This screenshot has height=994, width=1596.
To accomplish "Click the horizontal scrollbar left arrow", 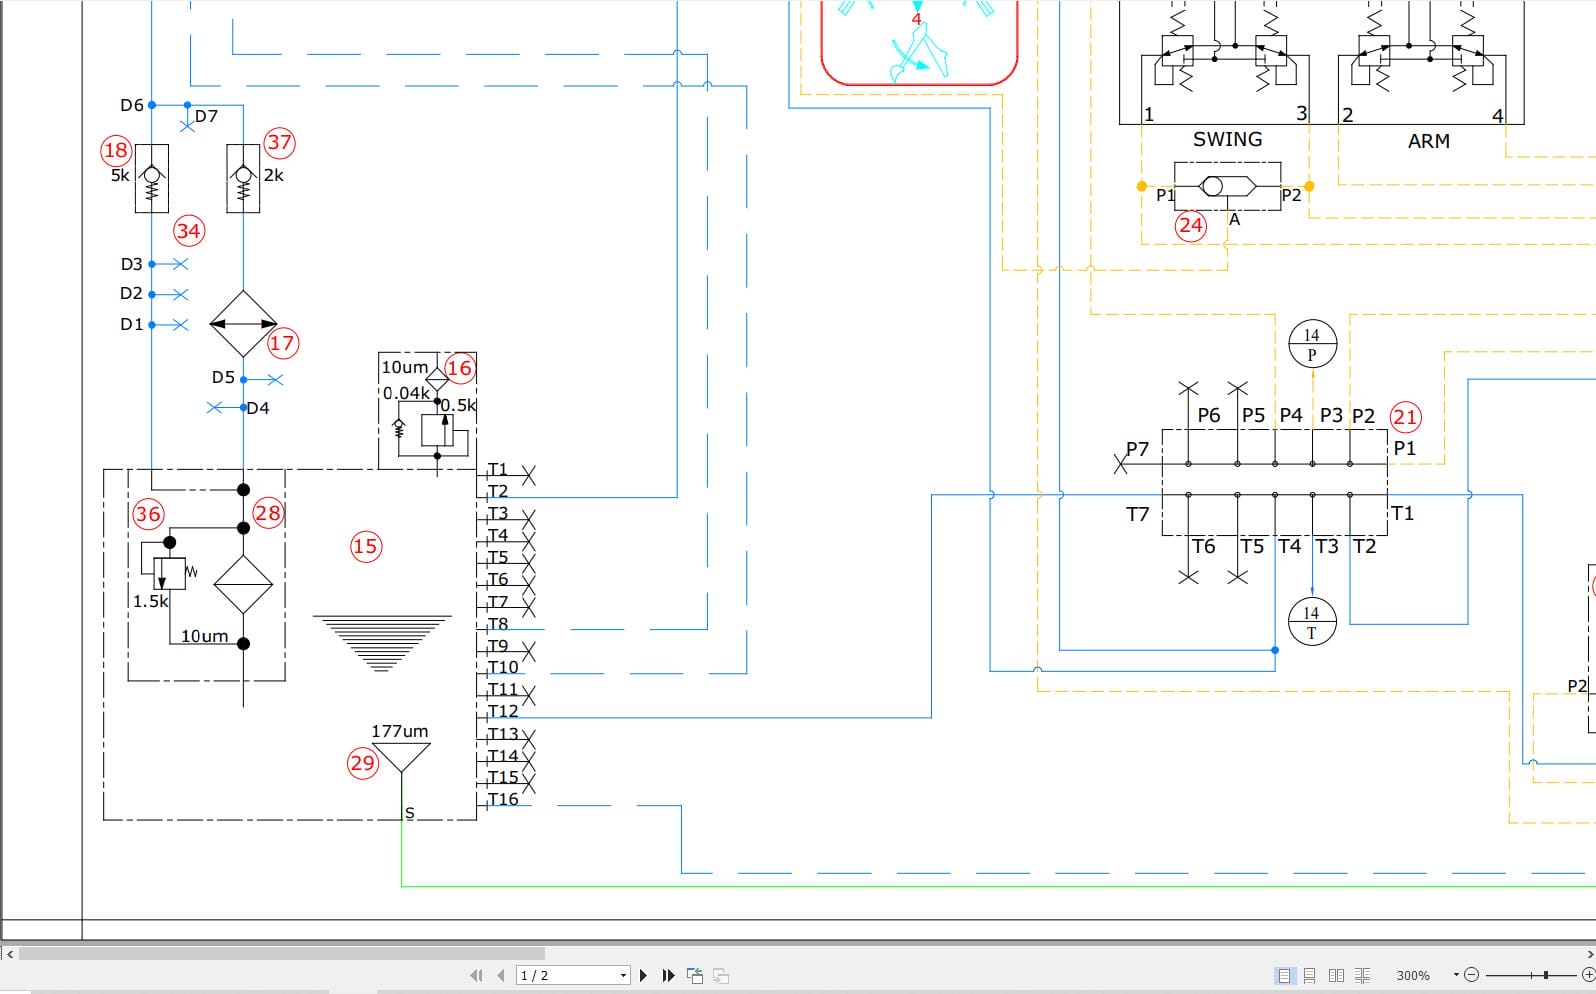I will point(10,954).
